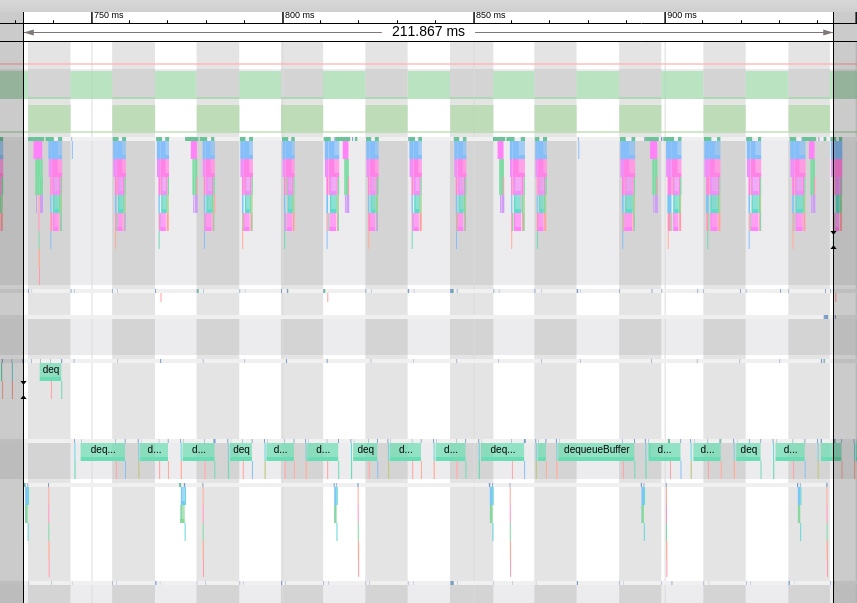Click left arrowhead of the duration span
The image size is (857, 603).
point(29,32)
